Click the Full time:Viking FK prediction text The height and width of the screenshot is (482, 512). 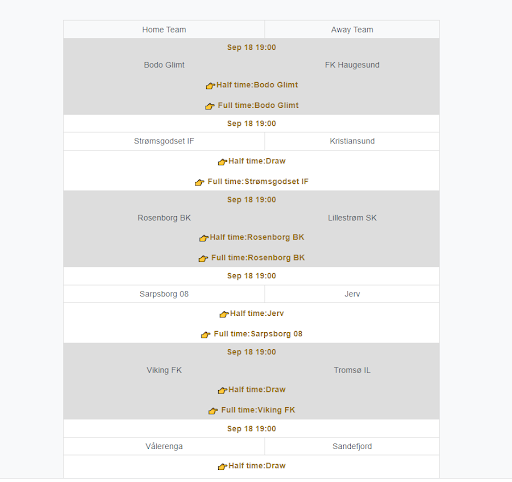[x=258, y=410]
